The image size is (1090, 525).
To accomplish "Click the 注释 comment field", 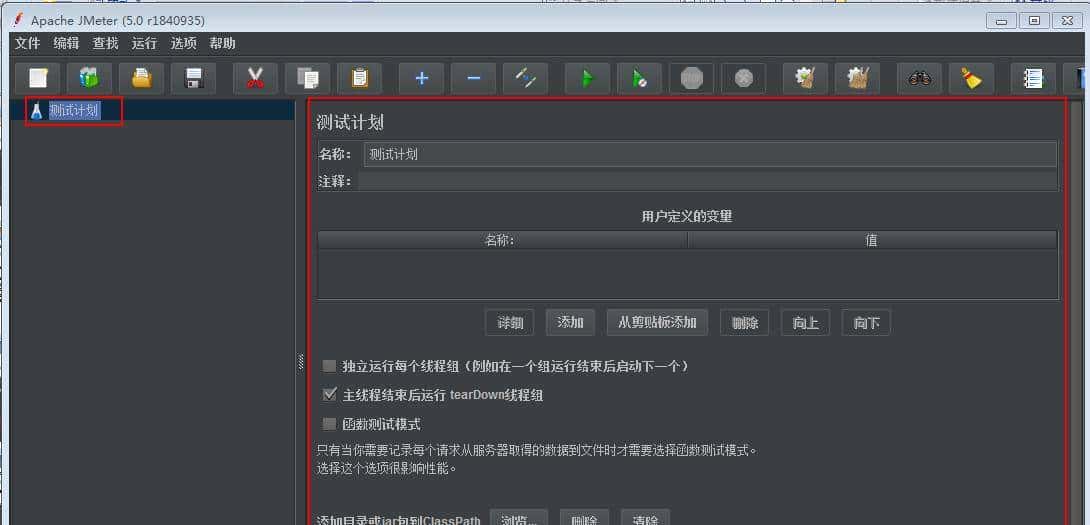I will (x=708, y=181).
